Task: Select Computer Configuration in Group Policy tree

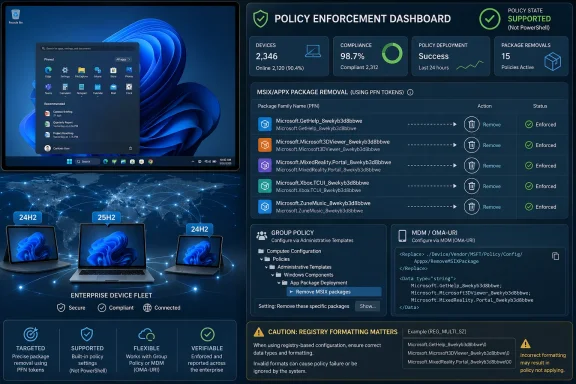Action: coord(290,251)
